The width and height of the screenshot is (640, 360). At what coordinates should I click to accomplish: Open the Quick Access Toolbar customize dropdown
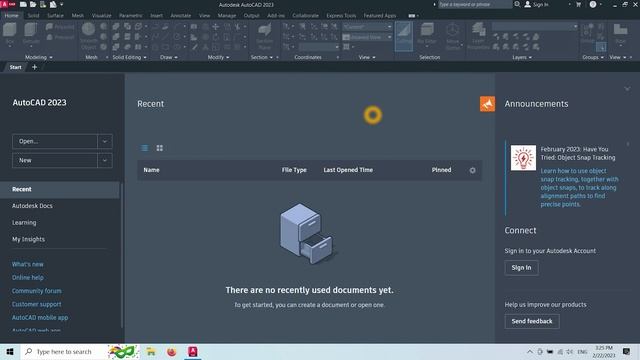coord(62,4)
